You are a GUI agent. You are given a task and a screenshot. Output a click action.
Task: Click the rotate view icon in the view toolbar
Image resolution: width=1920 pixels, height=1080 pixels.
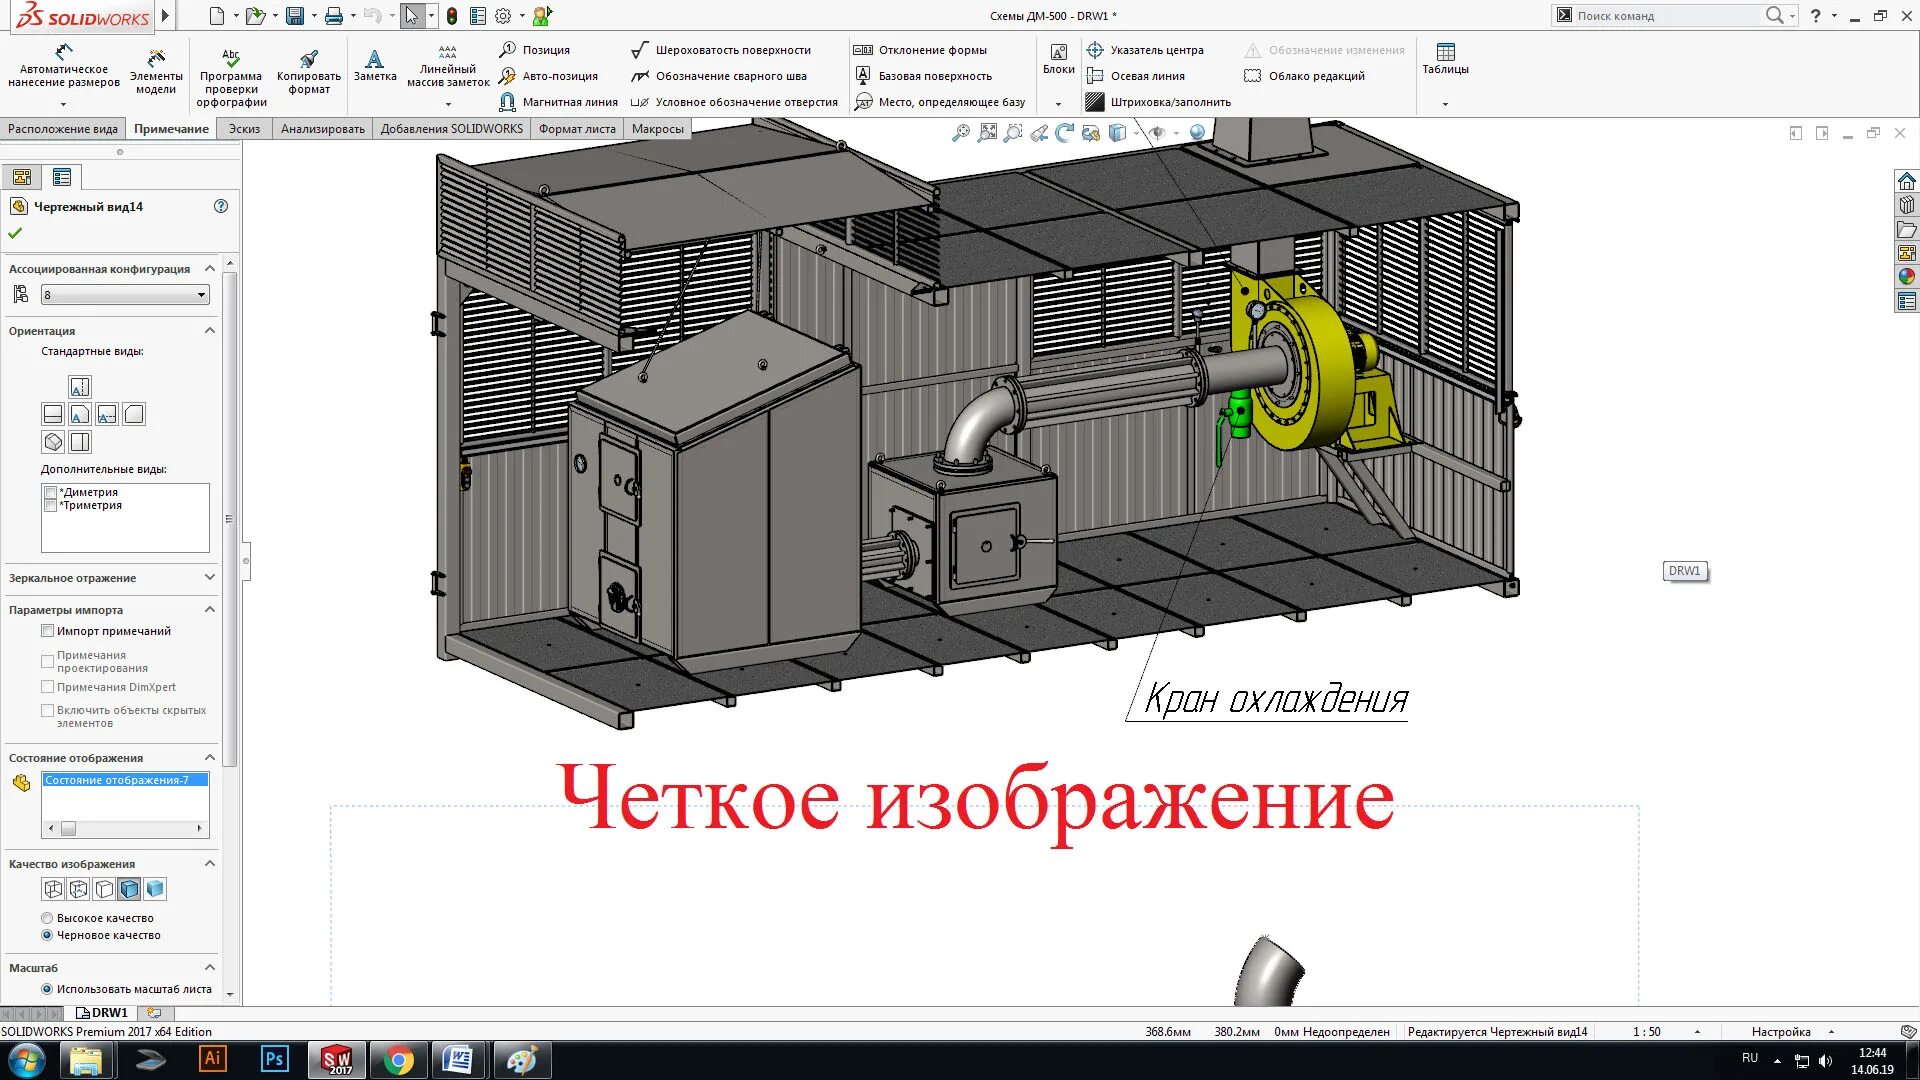click(x=1065, y=131)
